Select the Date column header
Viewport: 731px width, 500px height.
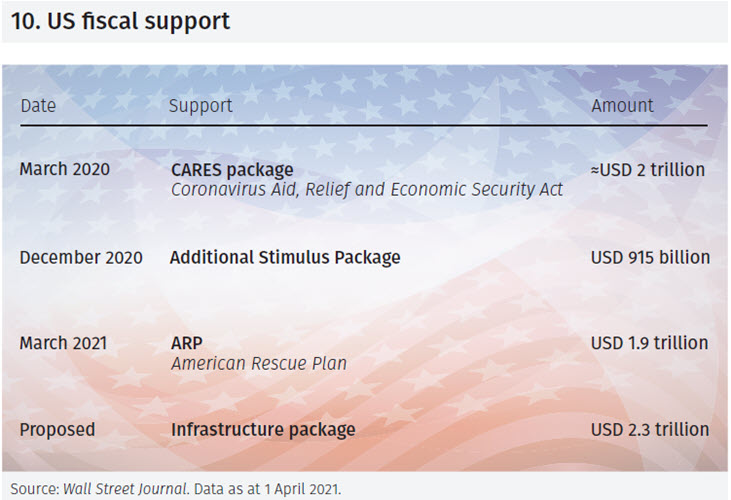38,105
